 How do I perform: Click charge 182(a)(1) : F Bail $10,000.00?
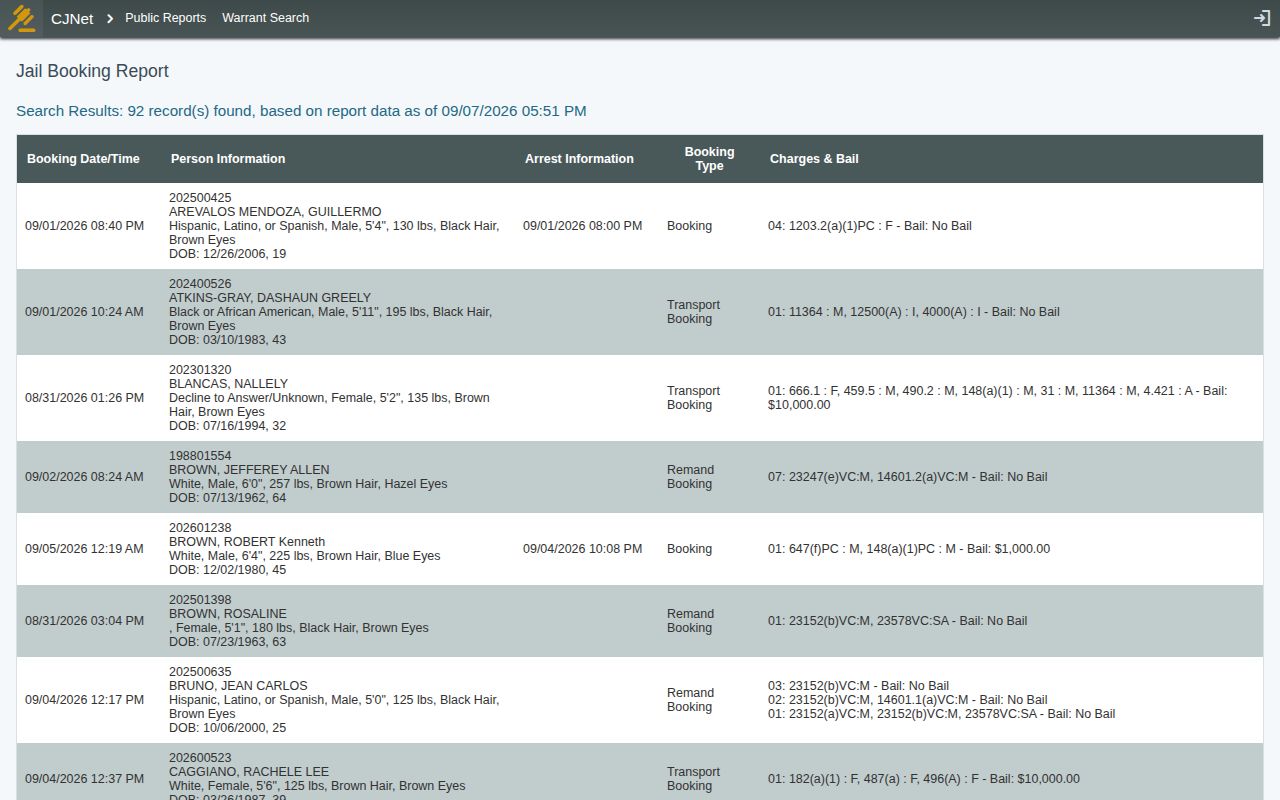coord(924,779)
